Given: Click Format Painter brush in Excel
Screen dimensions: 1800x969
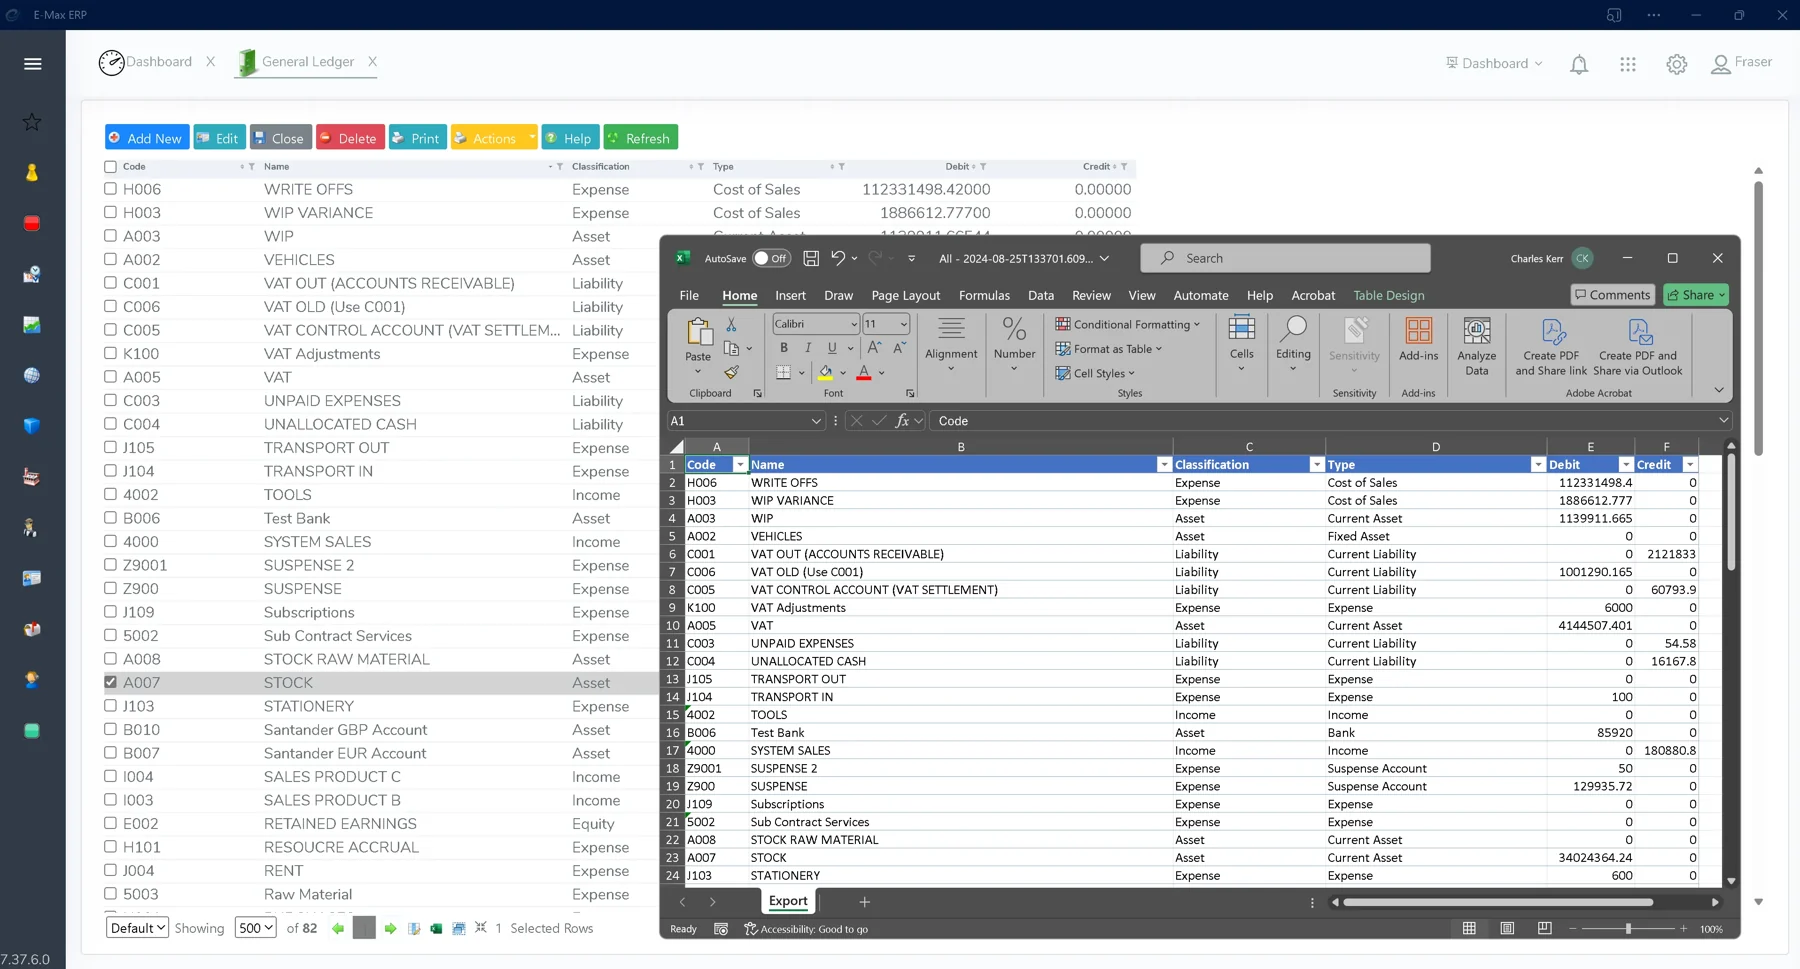Looking at the screenshot, I should pos(732,372).
